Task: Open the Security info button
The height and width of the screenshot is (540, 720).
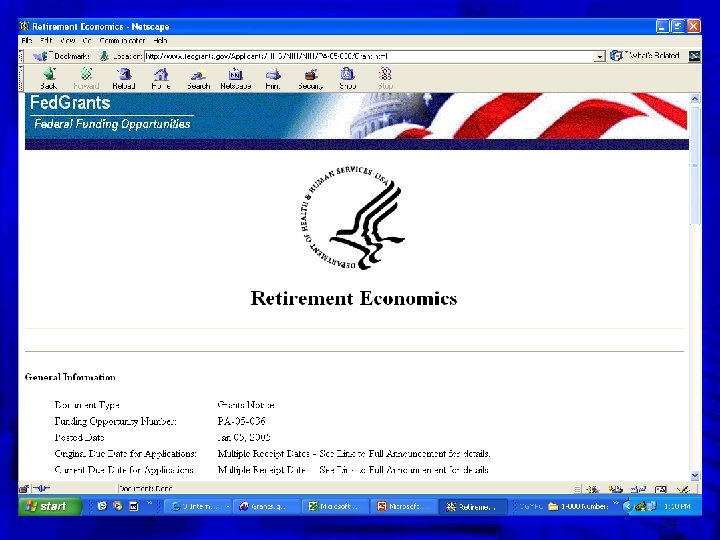Action: (x=310, y=79)
